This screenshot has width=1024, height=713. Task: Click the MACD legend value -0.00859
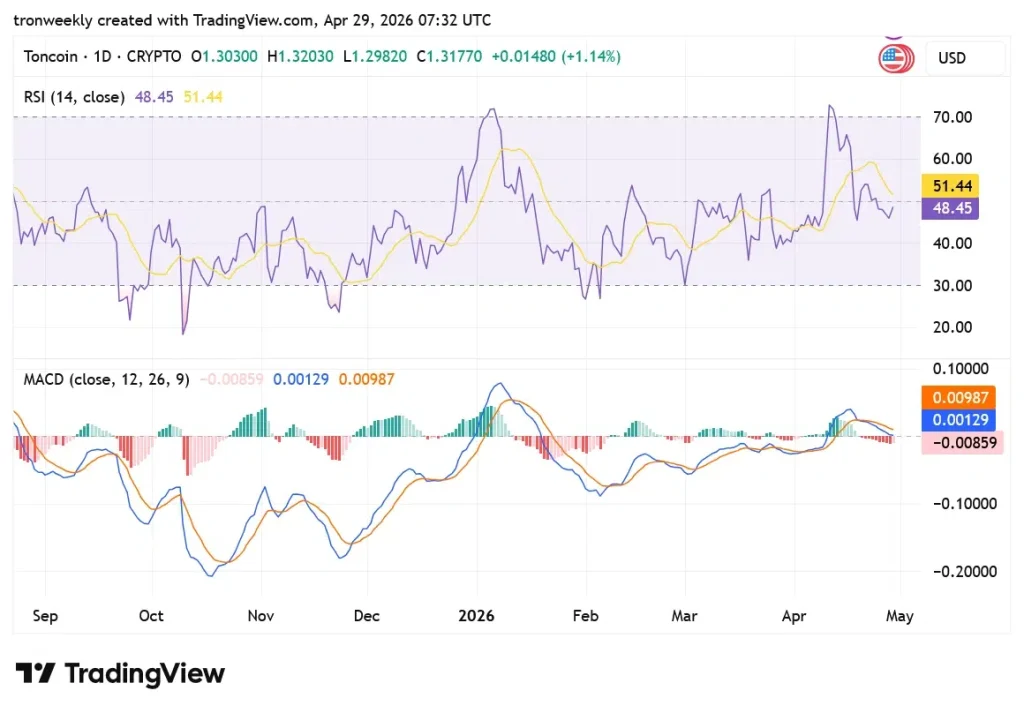pyautogui.click(x=231, y=379)
